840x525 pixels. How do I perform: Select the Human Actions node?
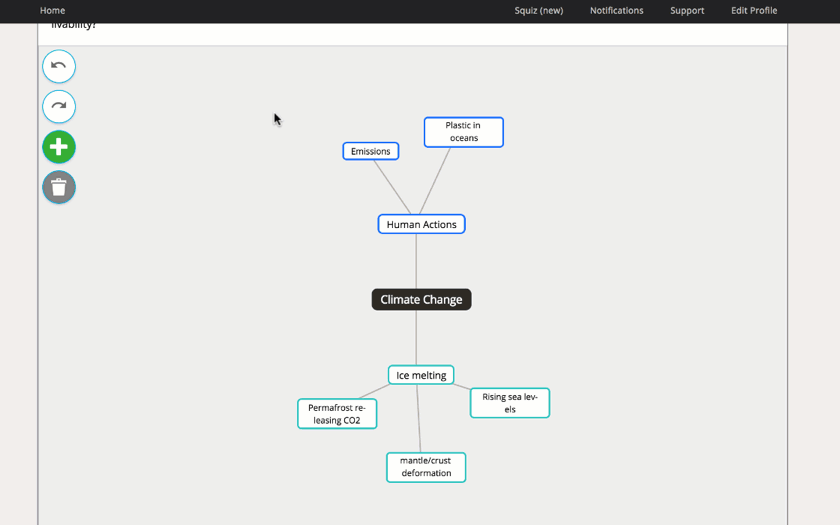coord(422,224)
